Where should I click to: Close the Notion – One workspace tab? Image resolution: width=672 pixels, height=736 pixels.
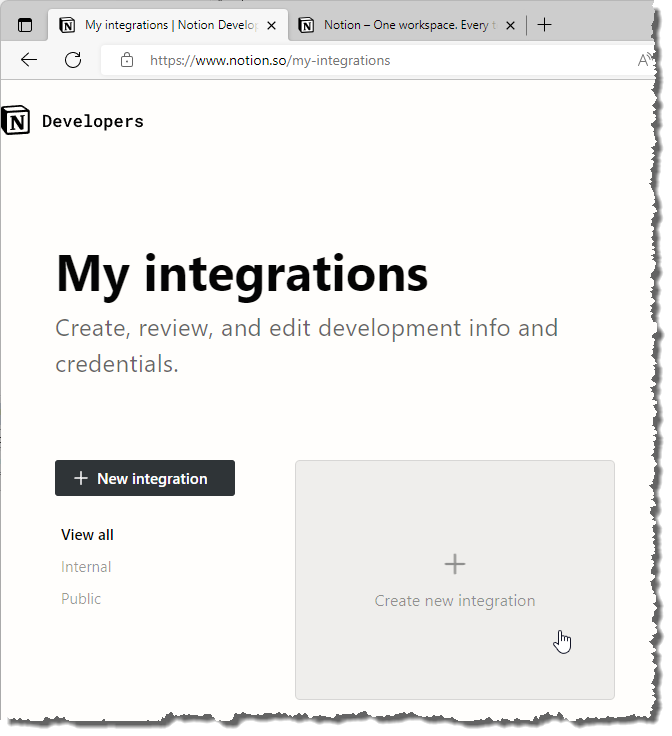pos(511,25)
